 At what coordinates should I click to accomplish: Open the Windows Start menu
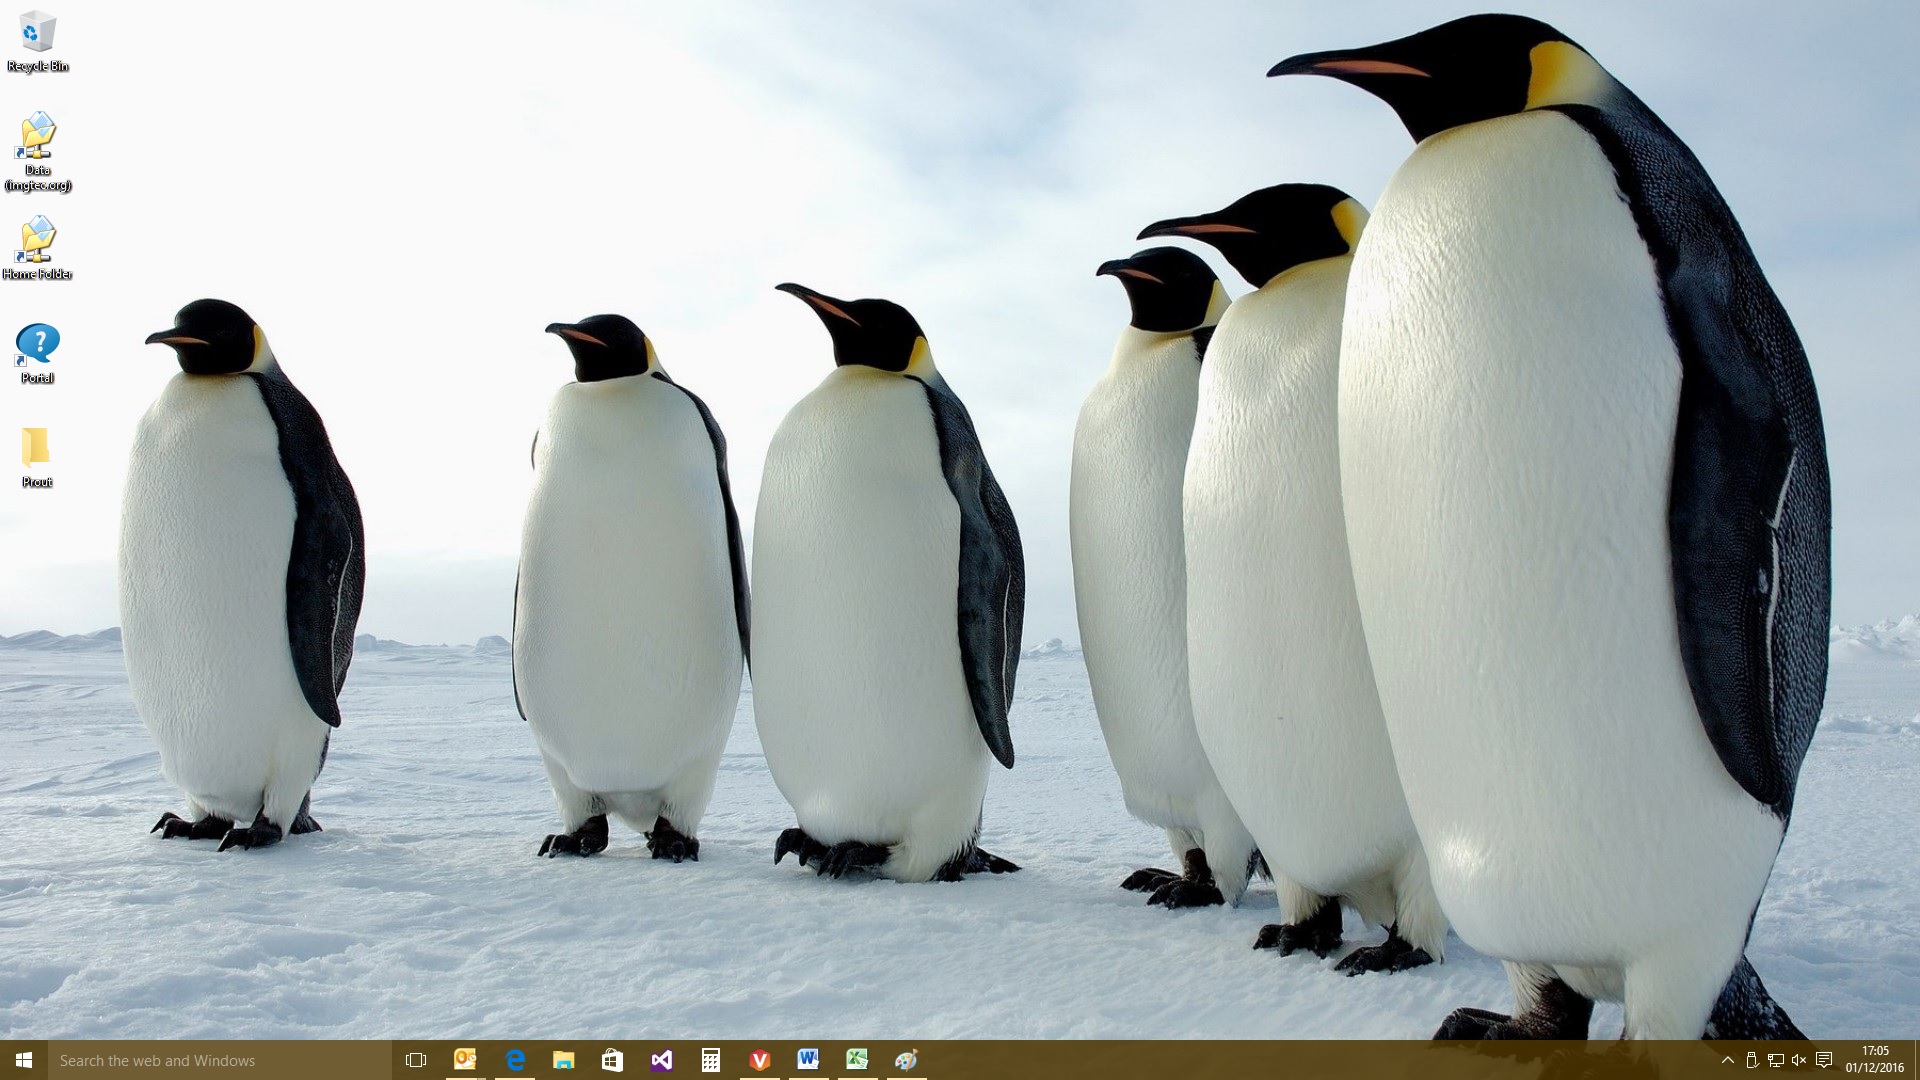[24, 1060]
